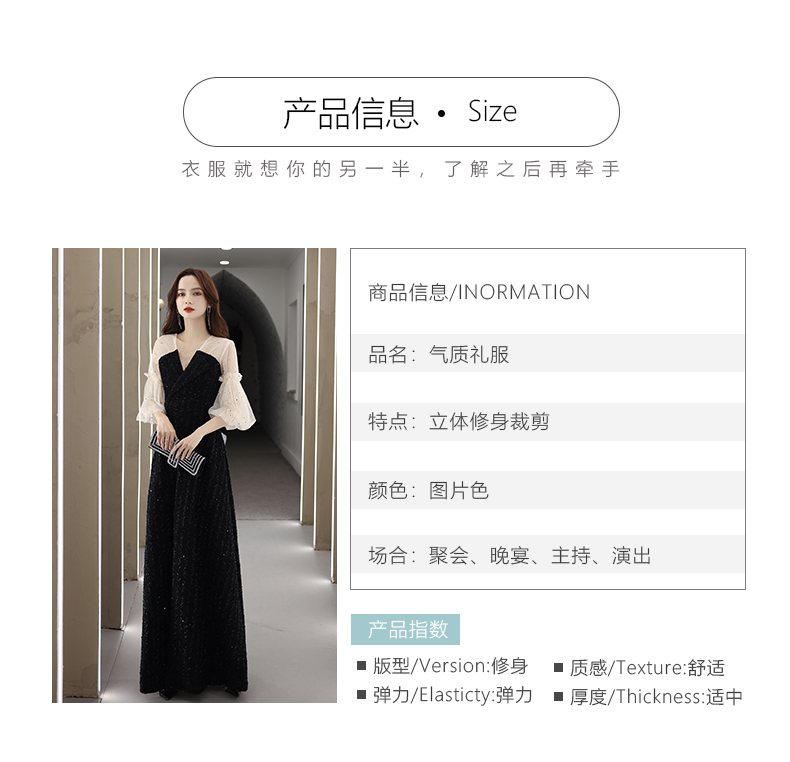Click the striped clutch bag in photo
The width and height of the screenshot is (790, 762).
point(176,450)
